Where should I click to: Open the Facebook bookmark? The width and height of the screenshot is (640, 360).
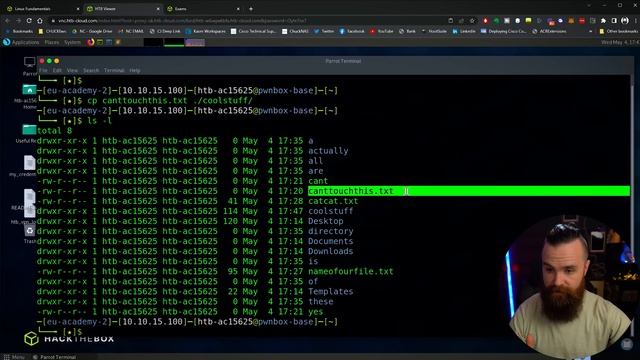tap(352, 31)
